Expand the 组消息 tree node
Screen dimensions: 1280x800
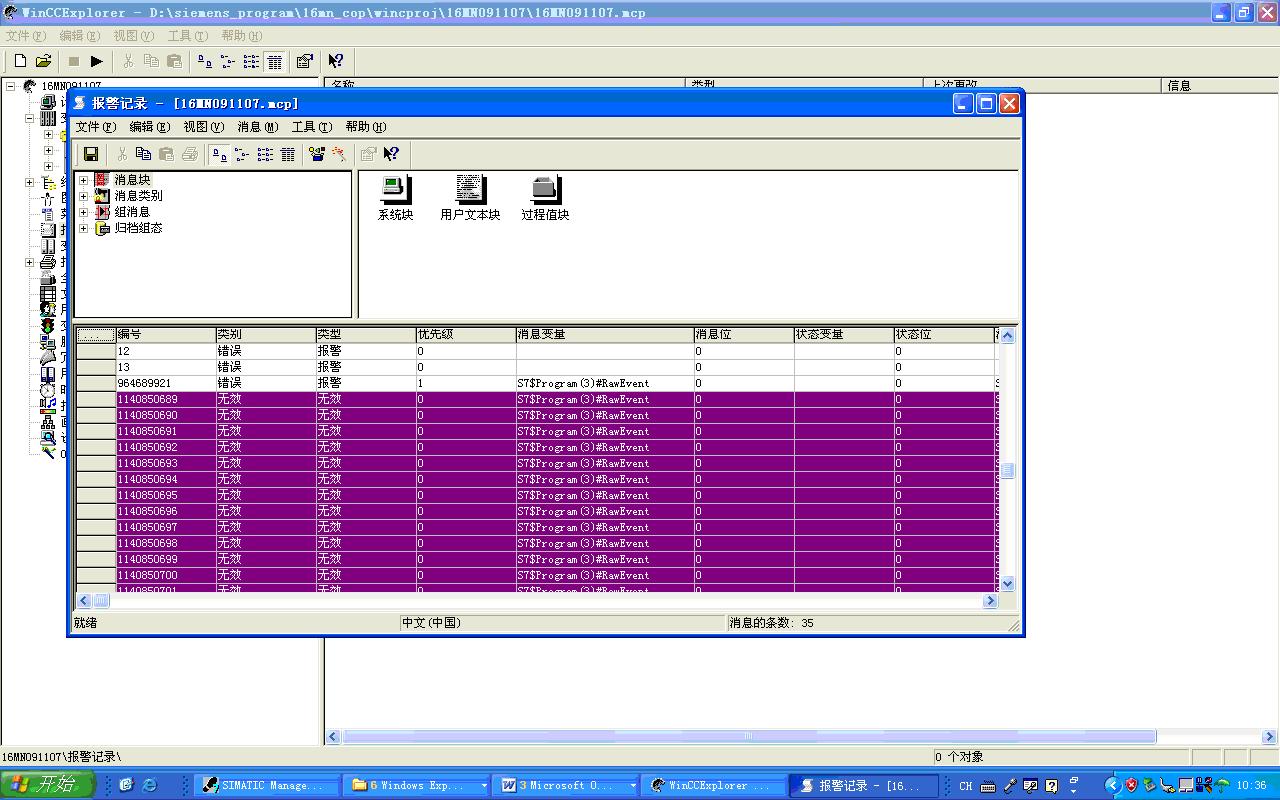point(84,212)
